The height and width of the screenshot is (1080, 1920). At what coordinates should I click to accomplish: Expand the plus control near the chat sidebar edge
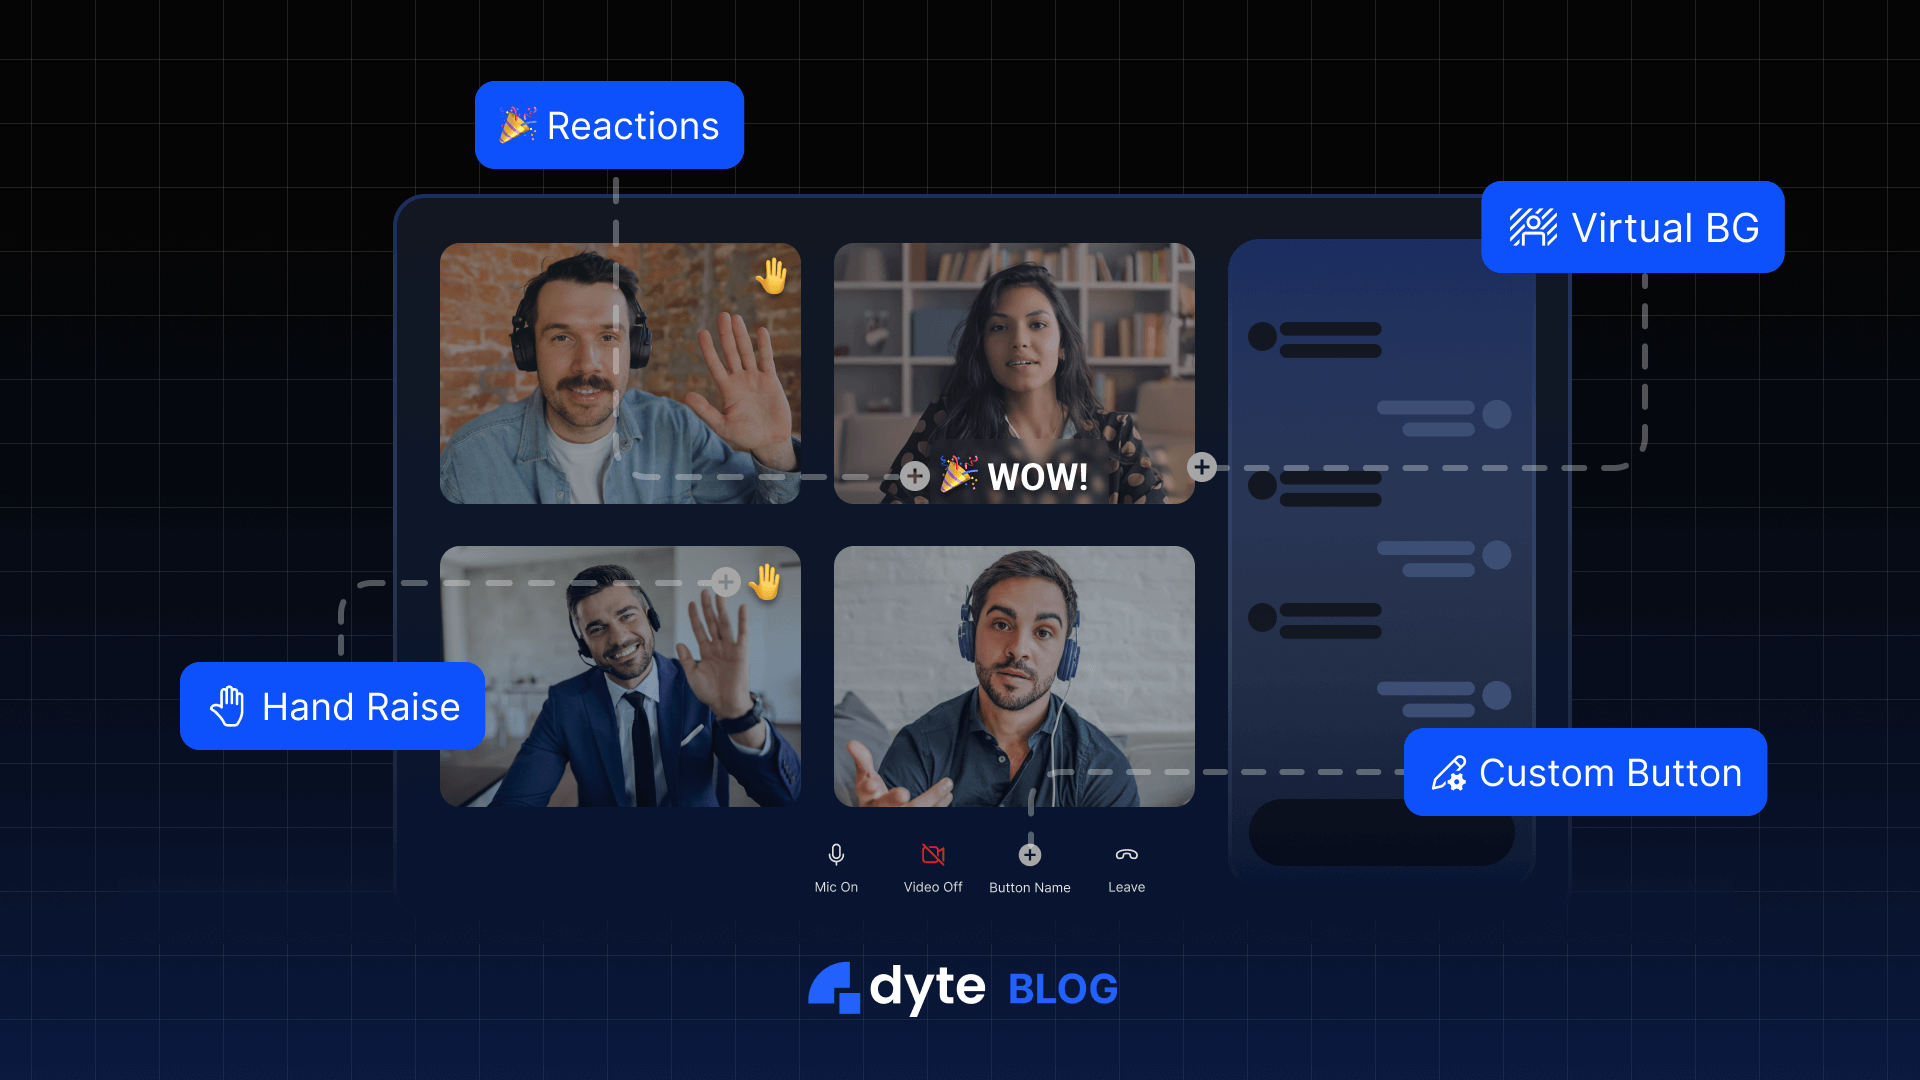[x=1201, y=466]
